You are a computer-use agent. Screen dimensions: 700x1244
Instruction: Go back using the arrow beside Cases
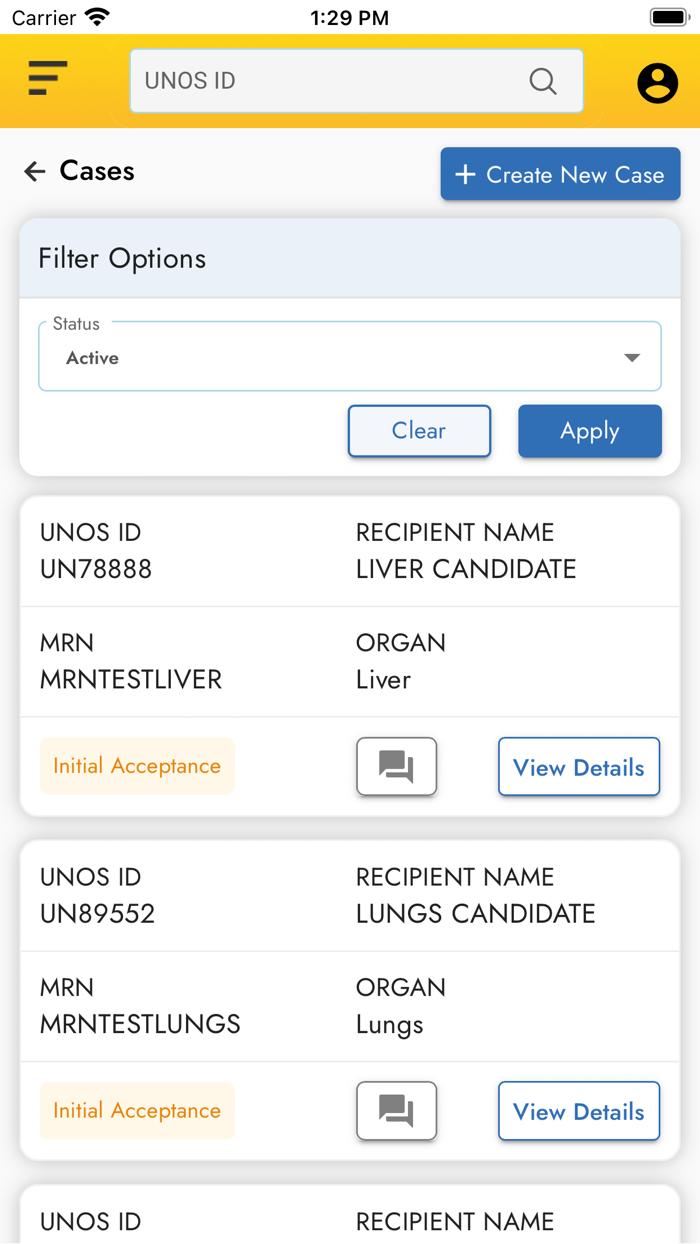35,172
